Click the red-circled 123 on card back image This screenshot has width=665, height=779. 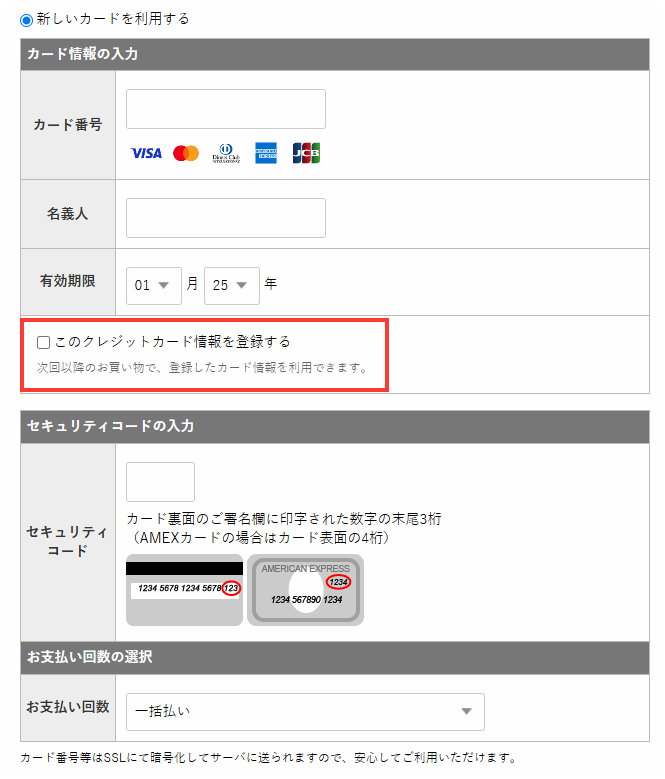pos(232,588)
